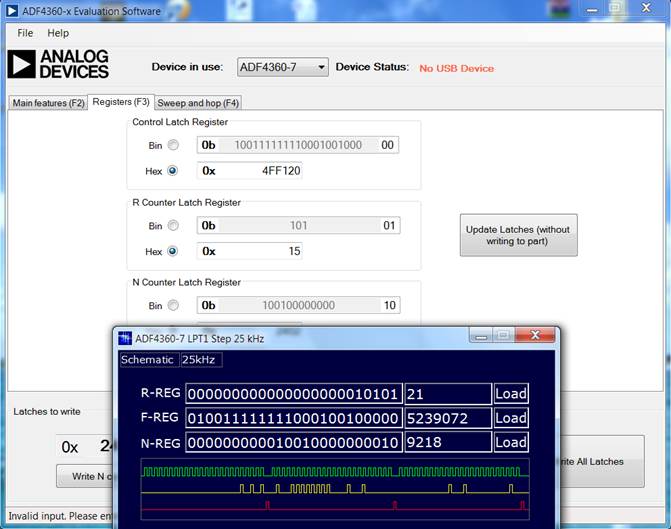Viewport: 671px width, 529px height.
Task: Click the N-REG binary field
Action: [294, 442]
